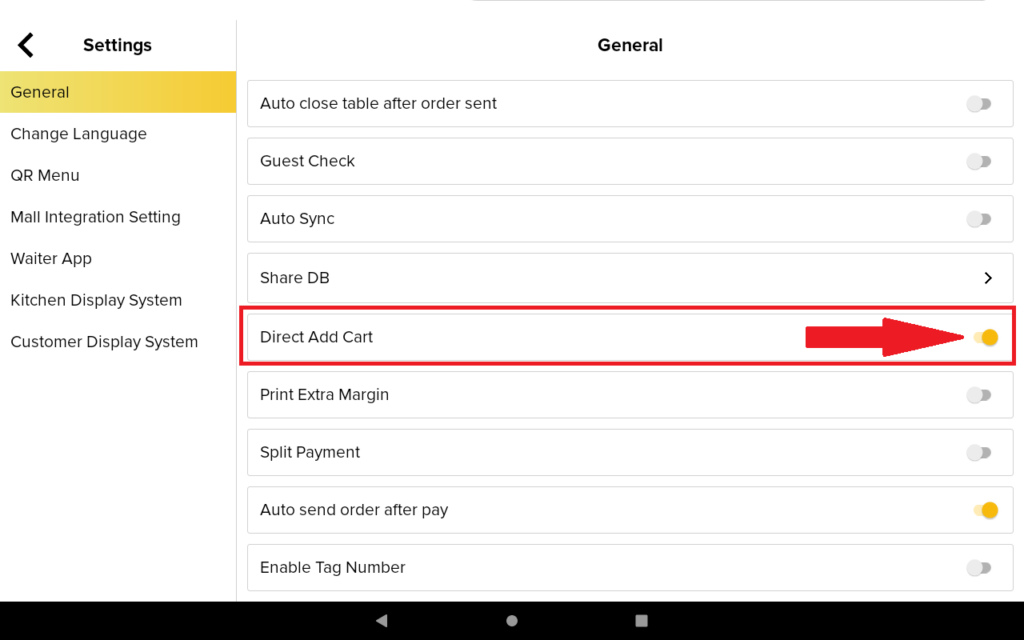Image resolution: width=1024 pixels, height=640 pixels.
Task: Open Customer Display System settings
Action: pyautogui.click(x=104, y=342)
